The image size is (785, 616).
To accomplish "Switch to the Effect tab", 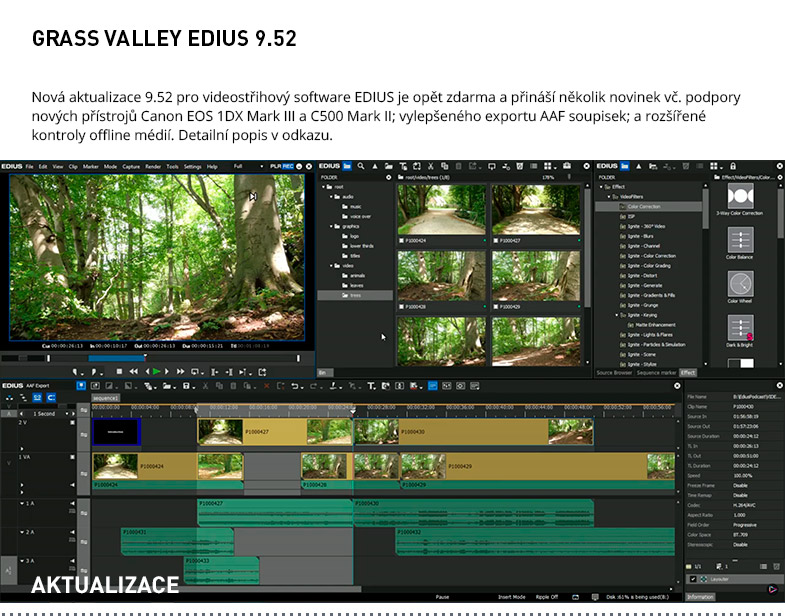I will (x=688, y=373).
